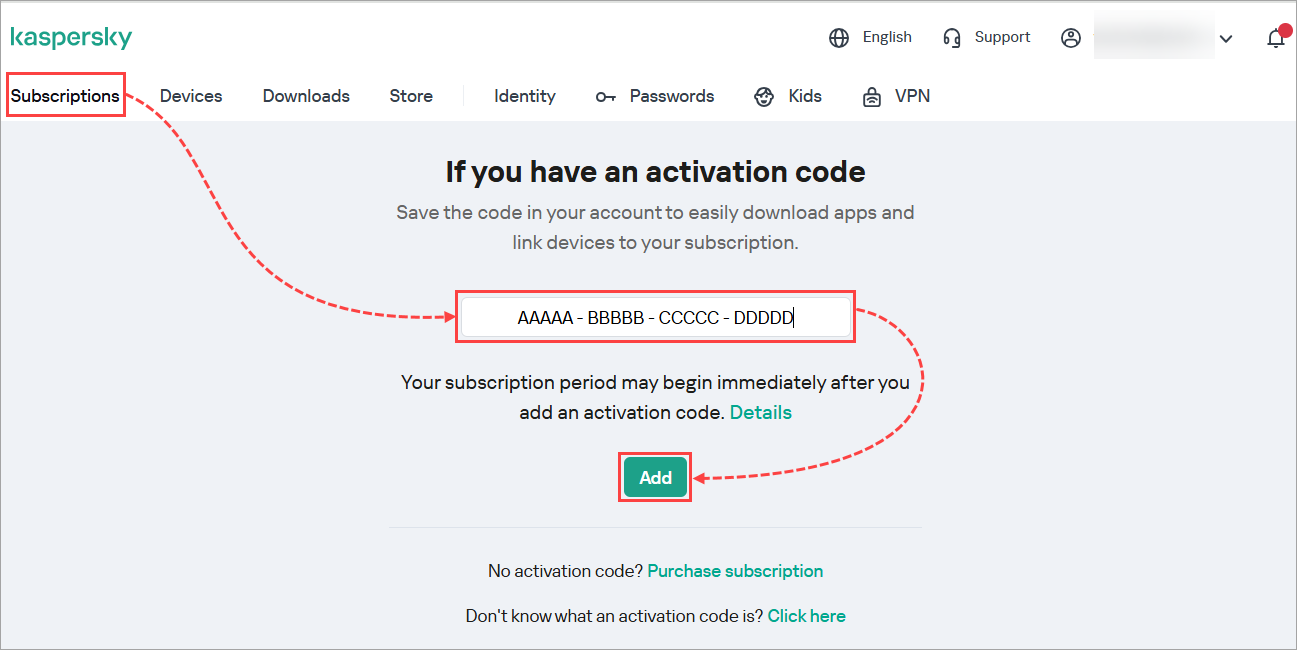Viewport: 1297px width, 650px height.
Task: Navigate to the Store tab
Action: coord(411,95)
